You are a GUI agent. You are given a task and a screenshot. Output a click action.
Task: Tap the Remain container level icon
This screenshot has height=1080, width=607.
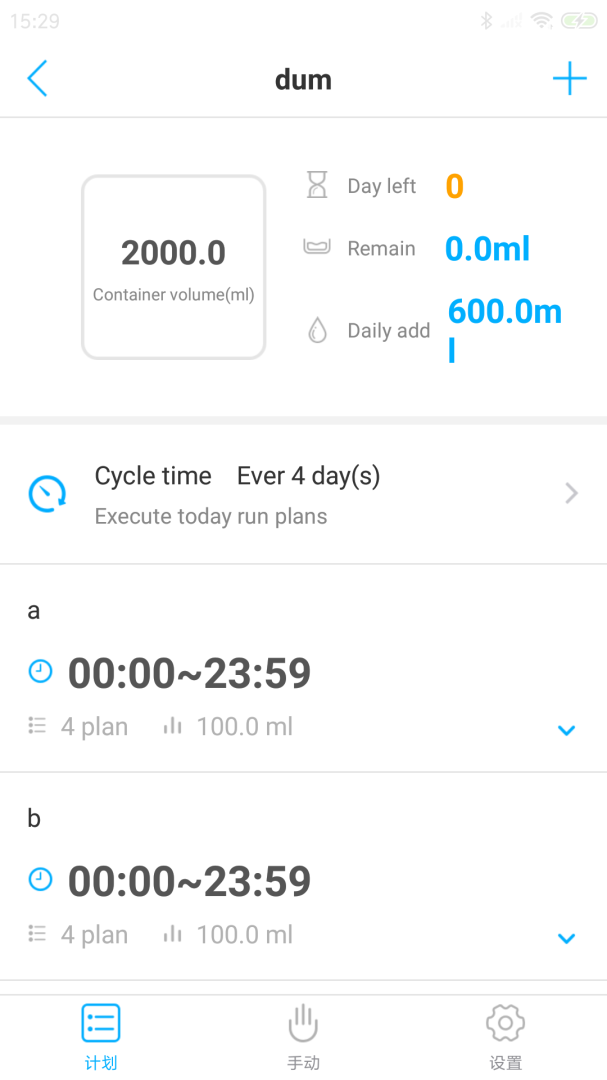(317, 247)
